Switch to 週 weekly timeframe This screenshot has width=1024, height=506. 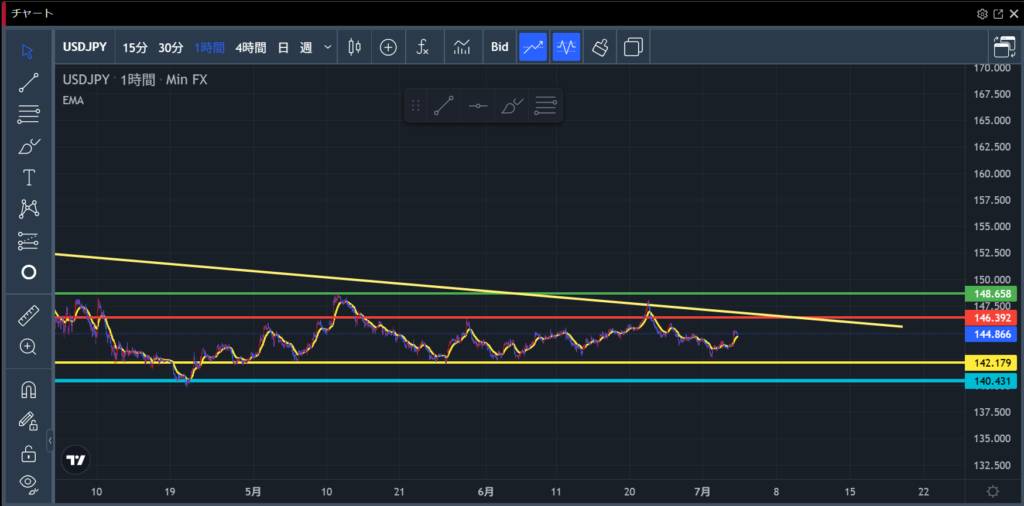[306, 48]
